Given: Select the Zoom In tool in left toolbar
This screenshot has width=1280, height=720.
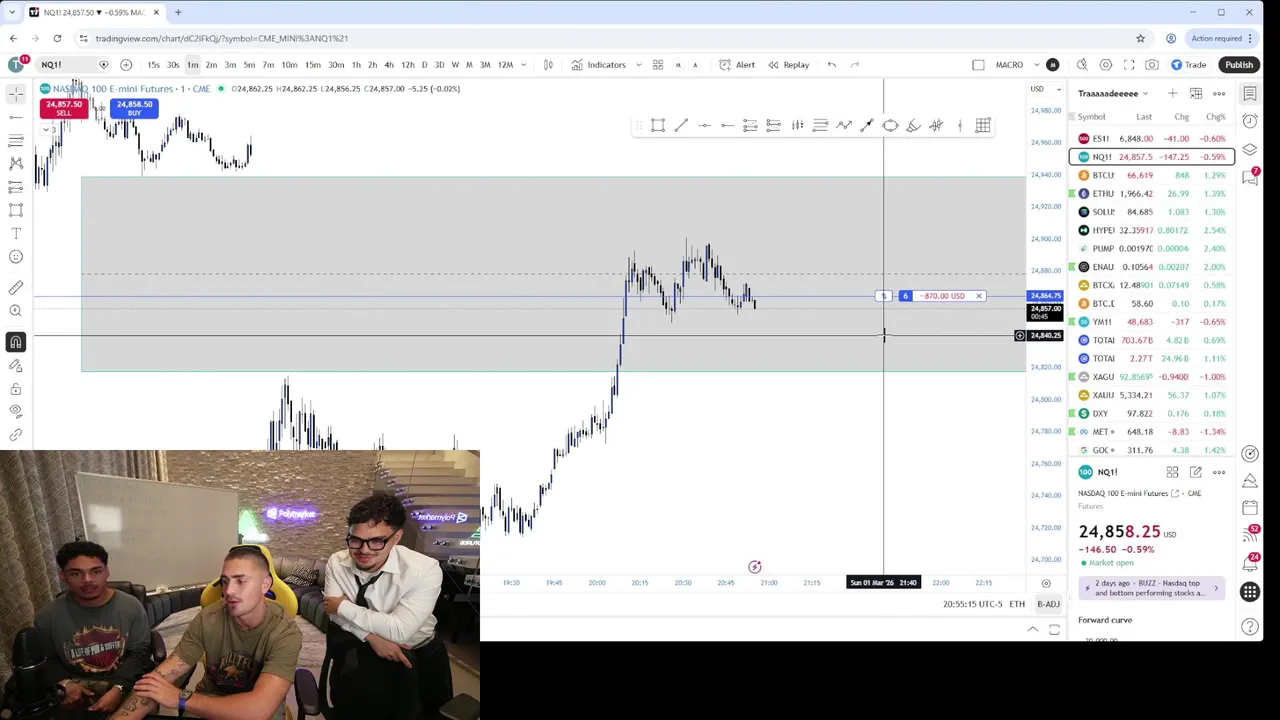Looking at the screenshot, I should pos(16,311).
